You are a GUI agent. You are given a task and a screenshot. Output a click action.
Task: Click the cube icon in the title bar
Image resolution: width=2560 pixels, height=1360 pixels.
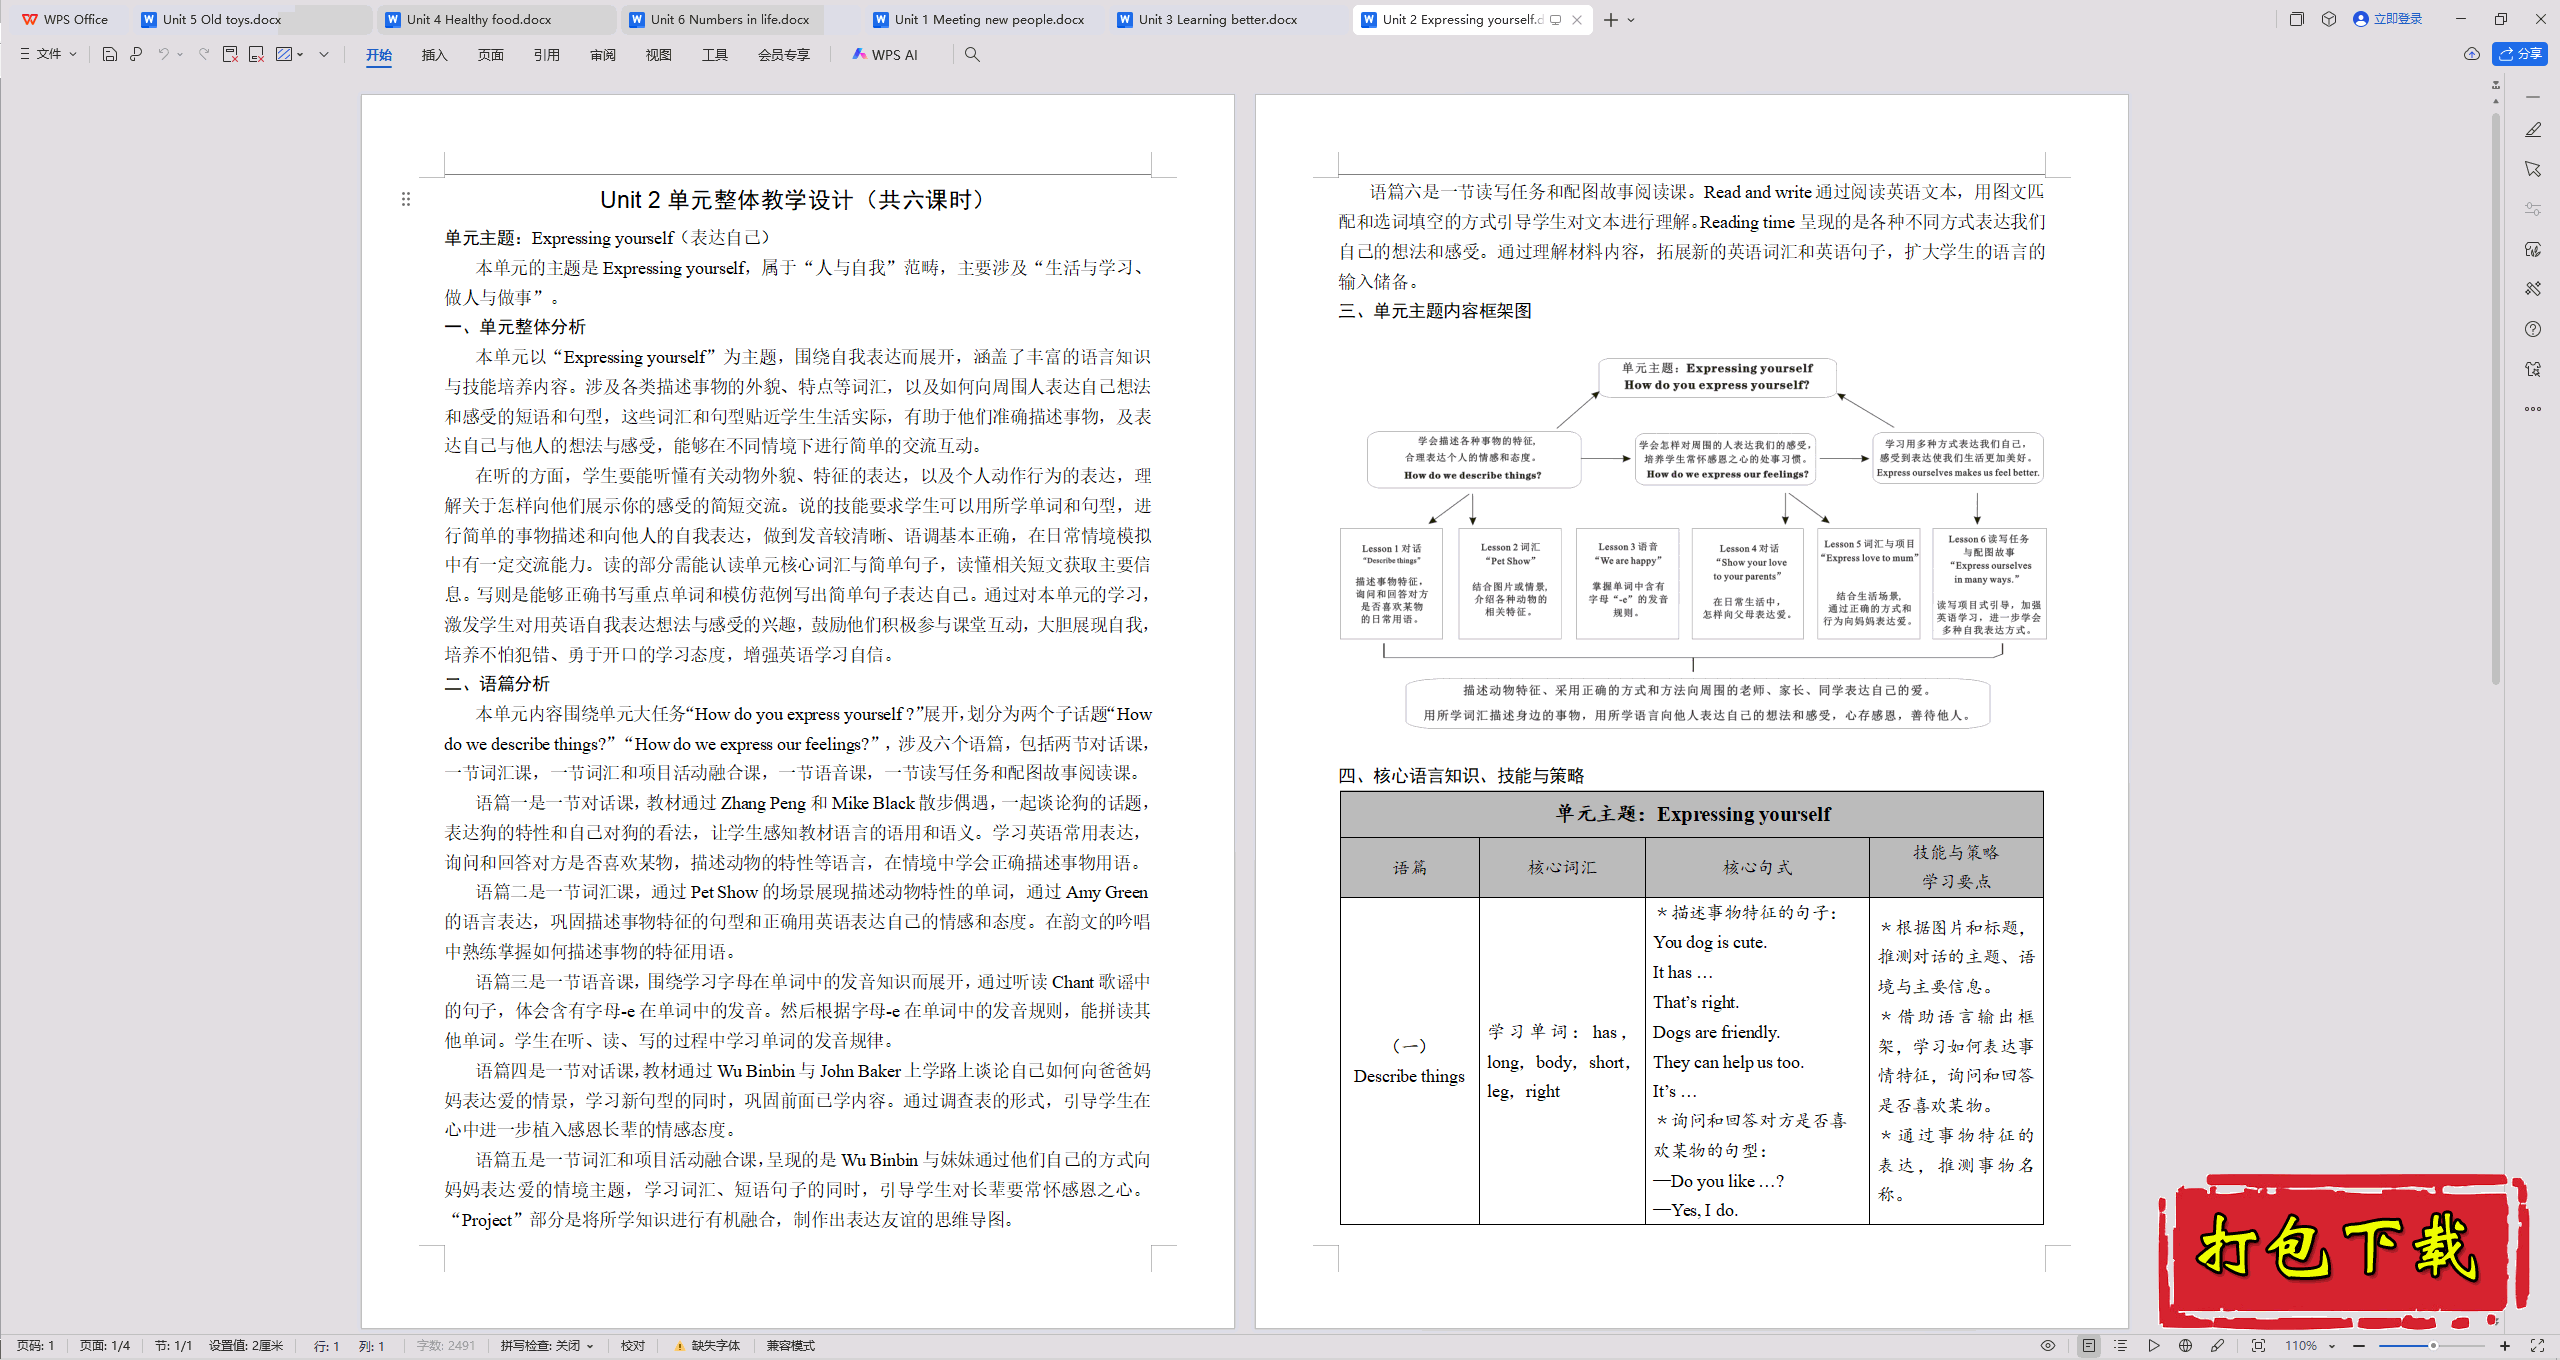(x=2329, y=19)
